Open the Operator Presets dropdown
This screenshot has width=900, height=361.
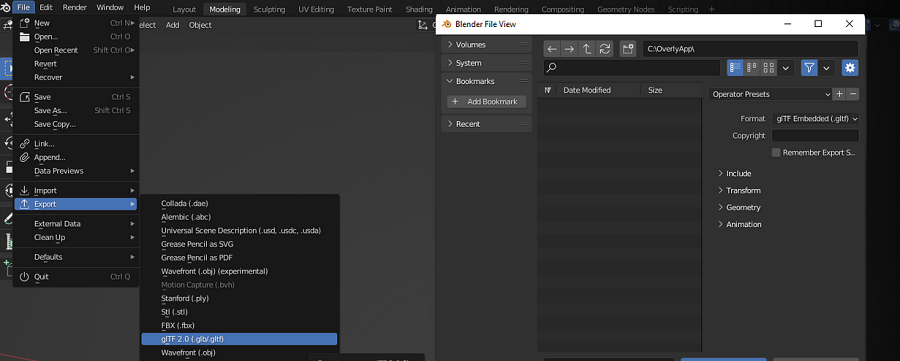click(770, 94)
